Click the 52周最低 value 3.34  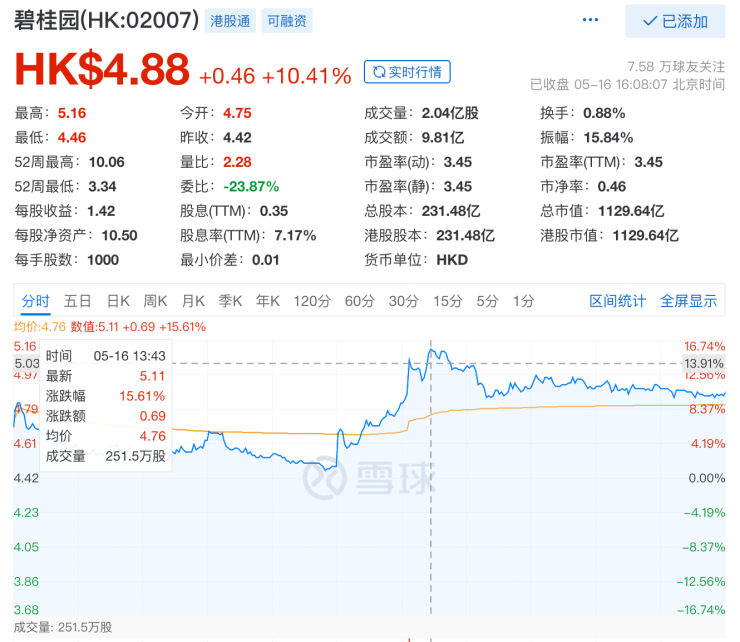tap(102, 186)
